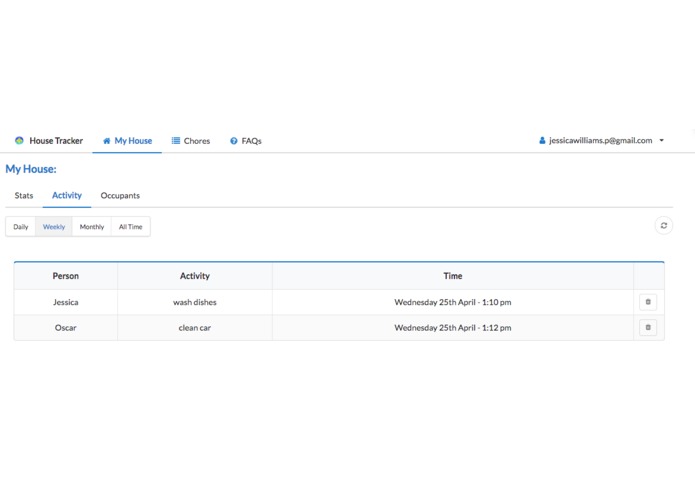This screenshot has height=494, width=695.
Task: Switch to the Stats tab
Action: pos(24,195)
